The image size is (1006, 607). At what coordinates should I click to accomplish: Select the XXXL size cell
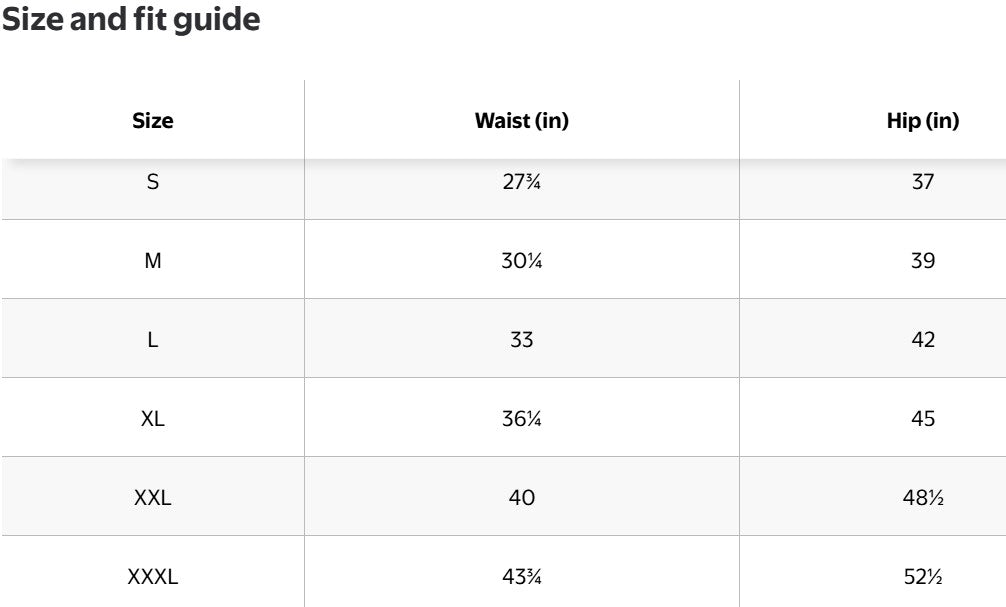coord(152,576)
